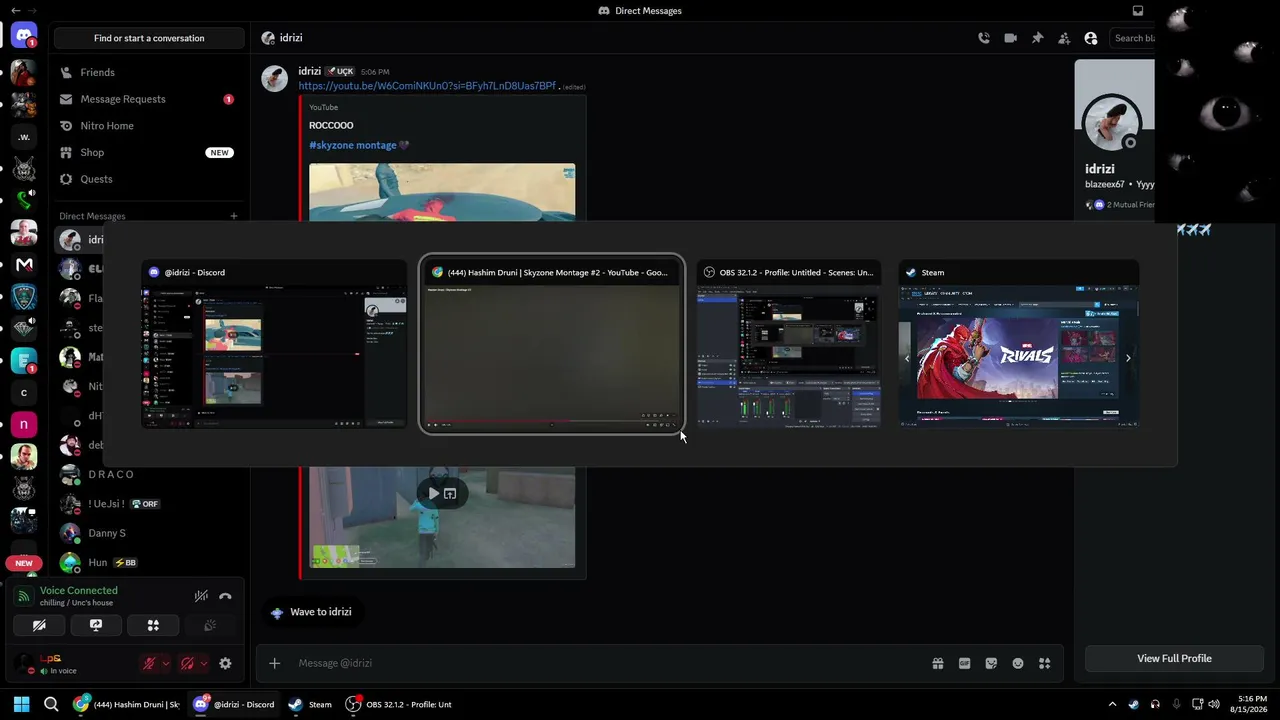Open apps launcher in message bar
Screen dimensions: 1280x720
point(1045,663)
